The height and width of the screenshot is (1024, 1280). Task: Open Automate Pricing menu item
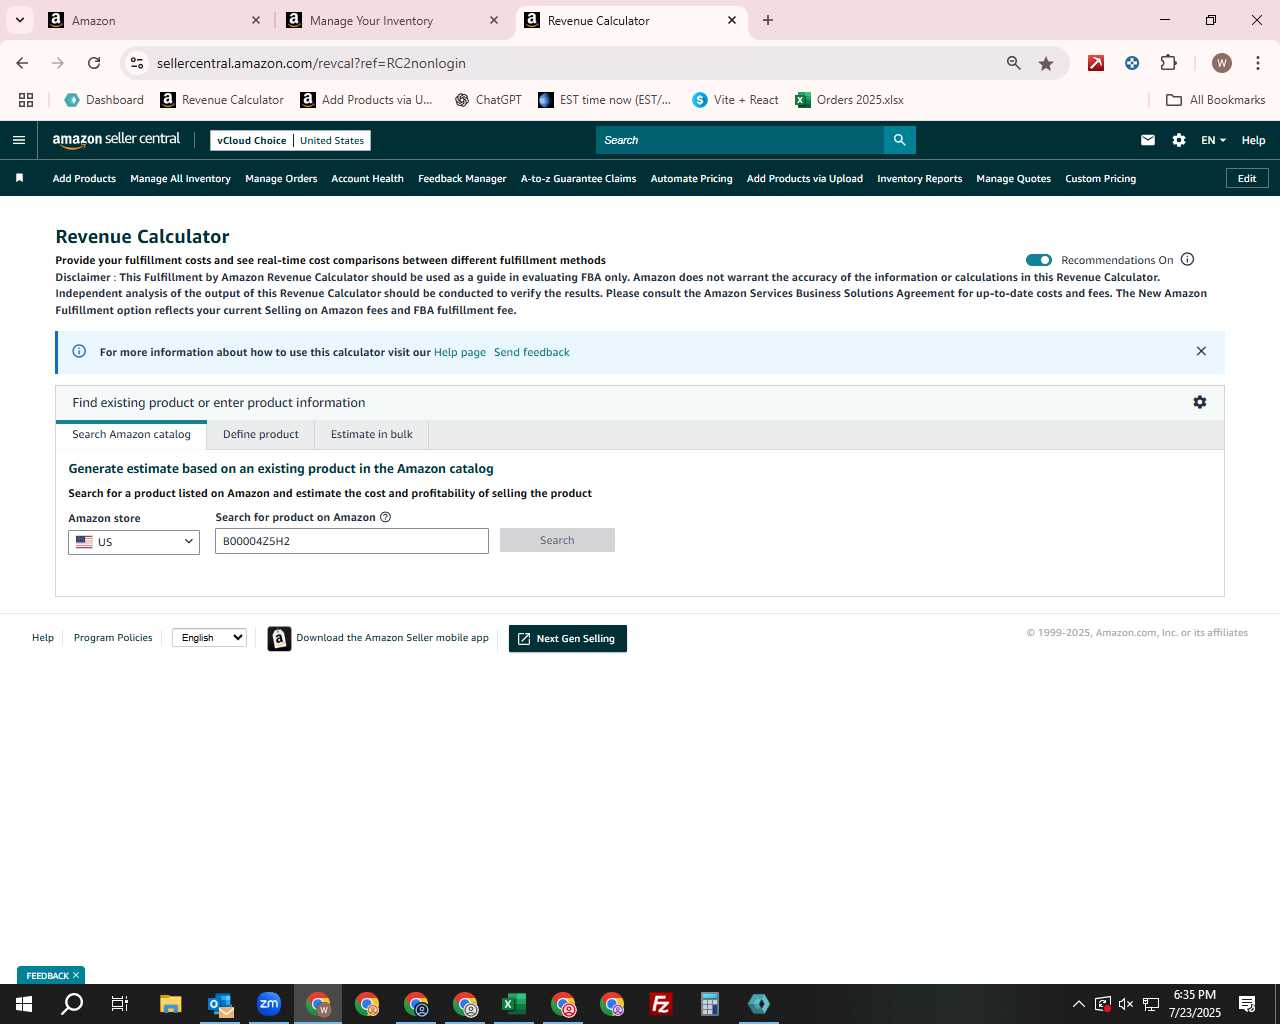691,178
